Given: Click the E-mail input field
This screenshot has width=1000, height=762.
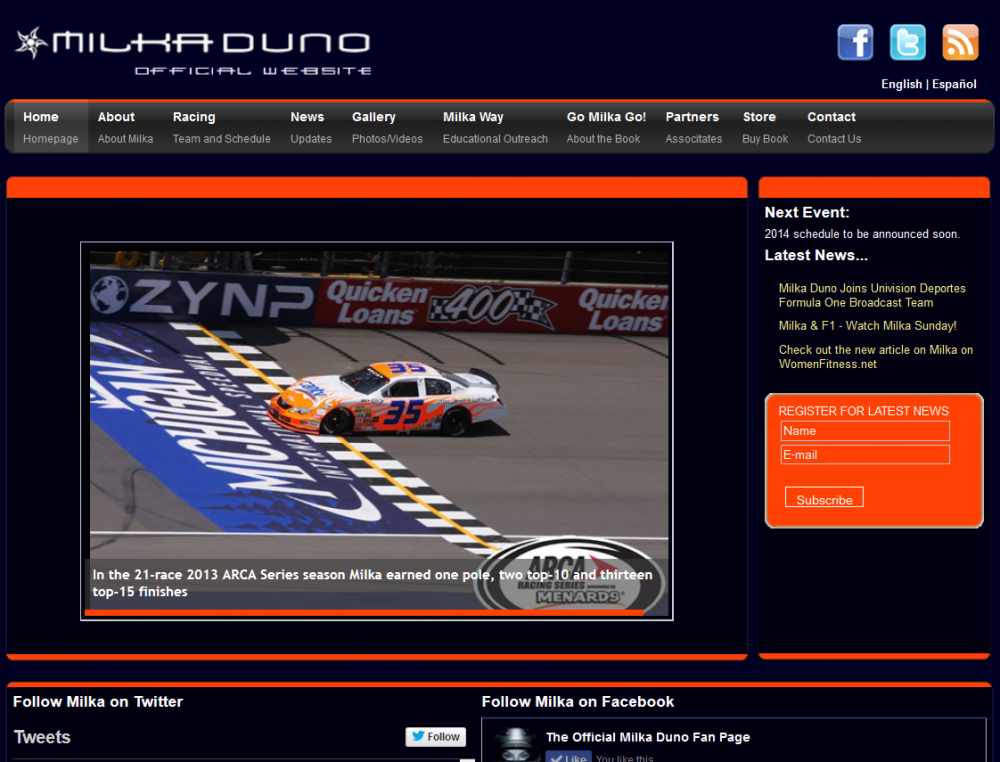Looking at the screenshot, I should [x=865, y=455].
